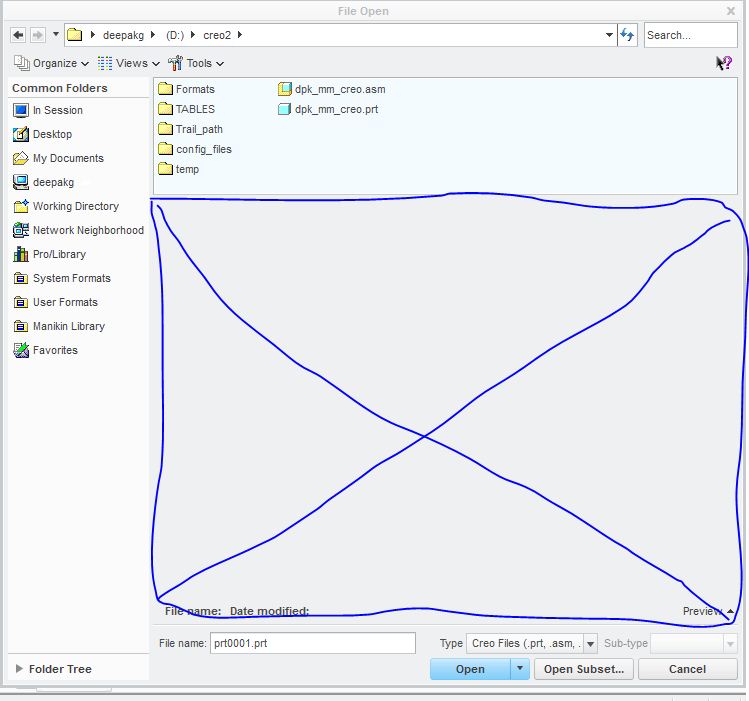Select In Session common folder
Viewport: 749px width, 701px height.
[x=48, y=110]
